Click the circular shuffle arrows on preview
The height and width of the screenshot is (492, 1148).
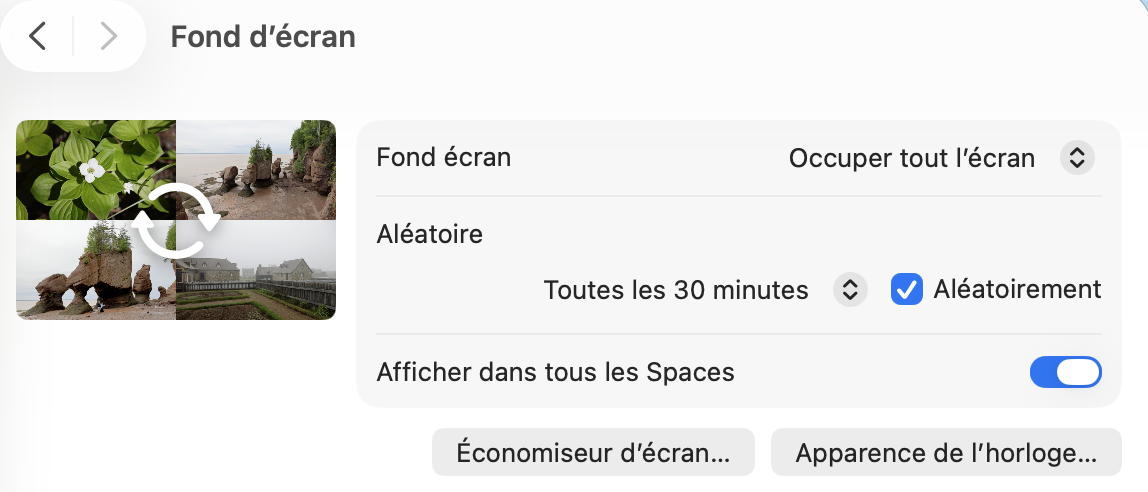coord(176,220)
